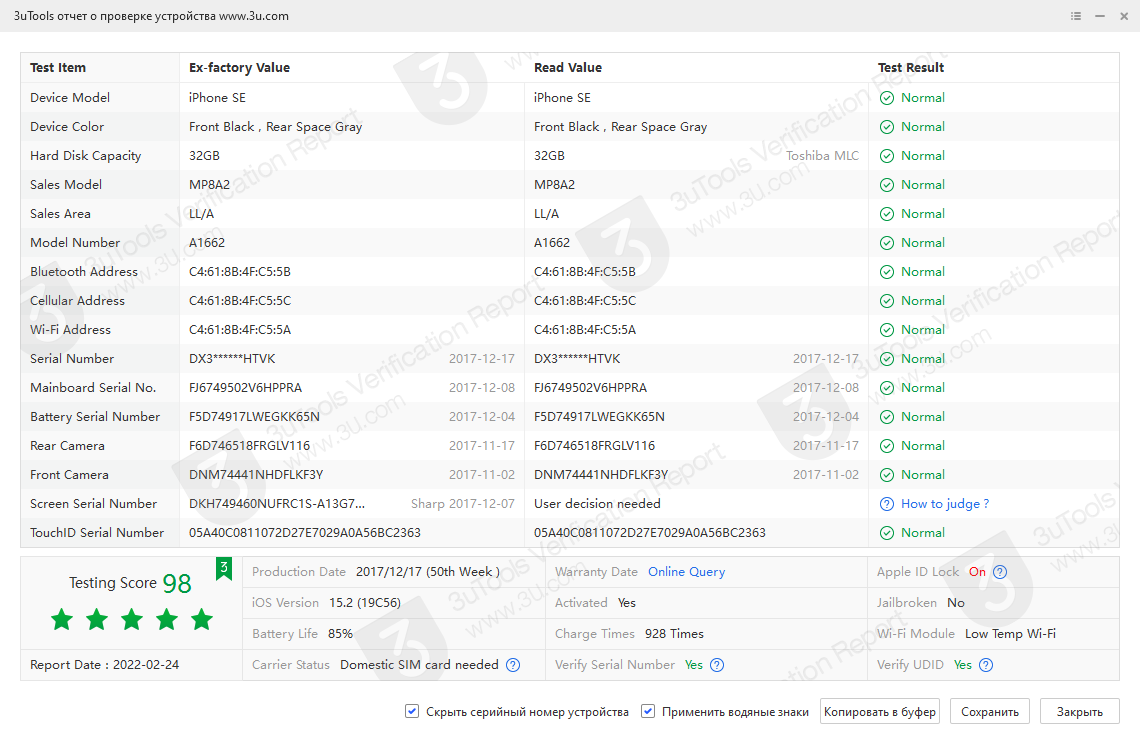Click the check icon in Battery Serial Number row

click(x=887, y=417)
